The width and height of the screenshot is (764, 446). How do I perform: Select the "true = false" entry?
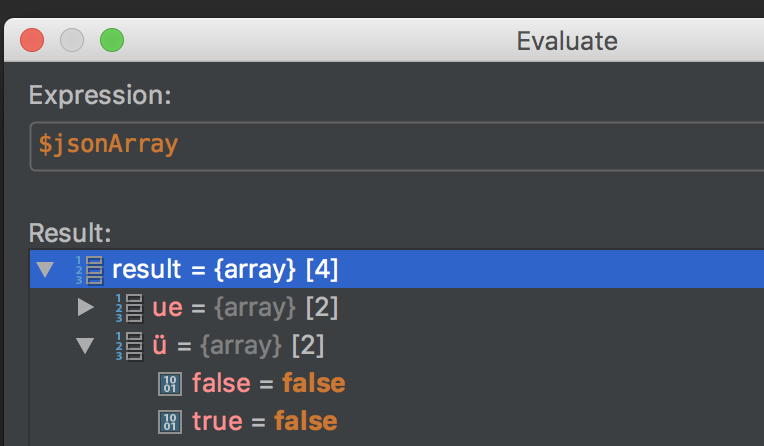(x=264, y=421)
